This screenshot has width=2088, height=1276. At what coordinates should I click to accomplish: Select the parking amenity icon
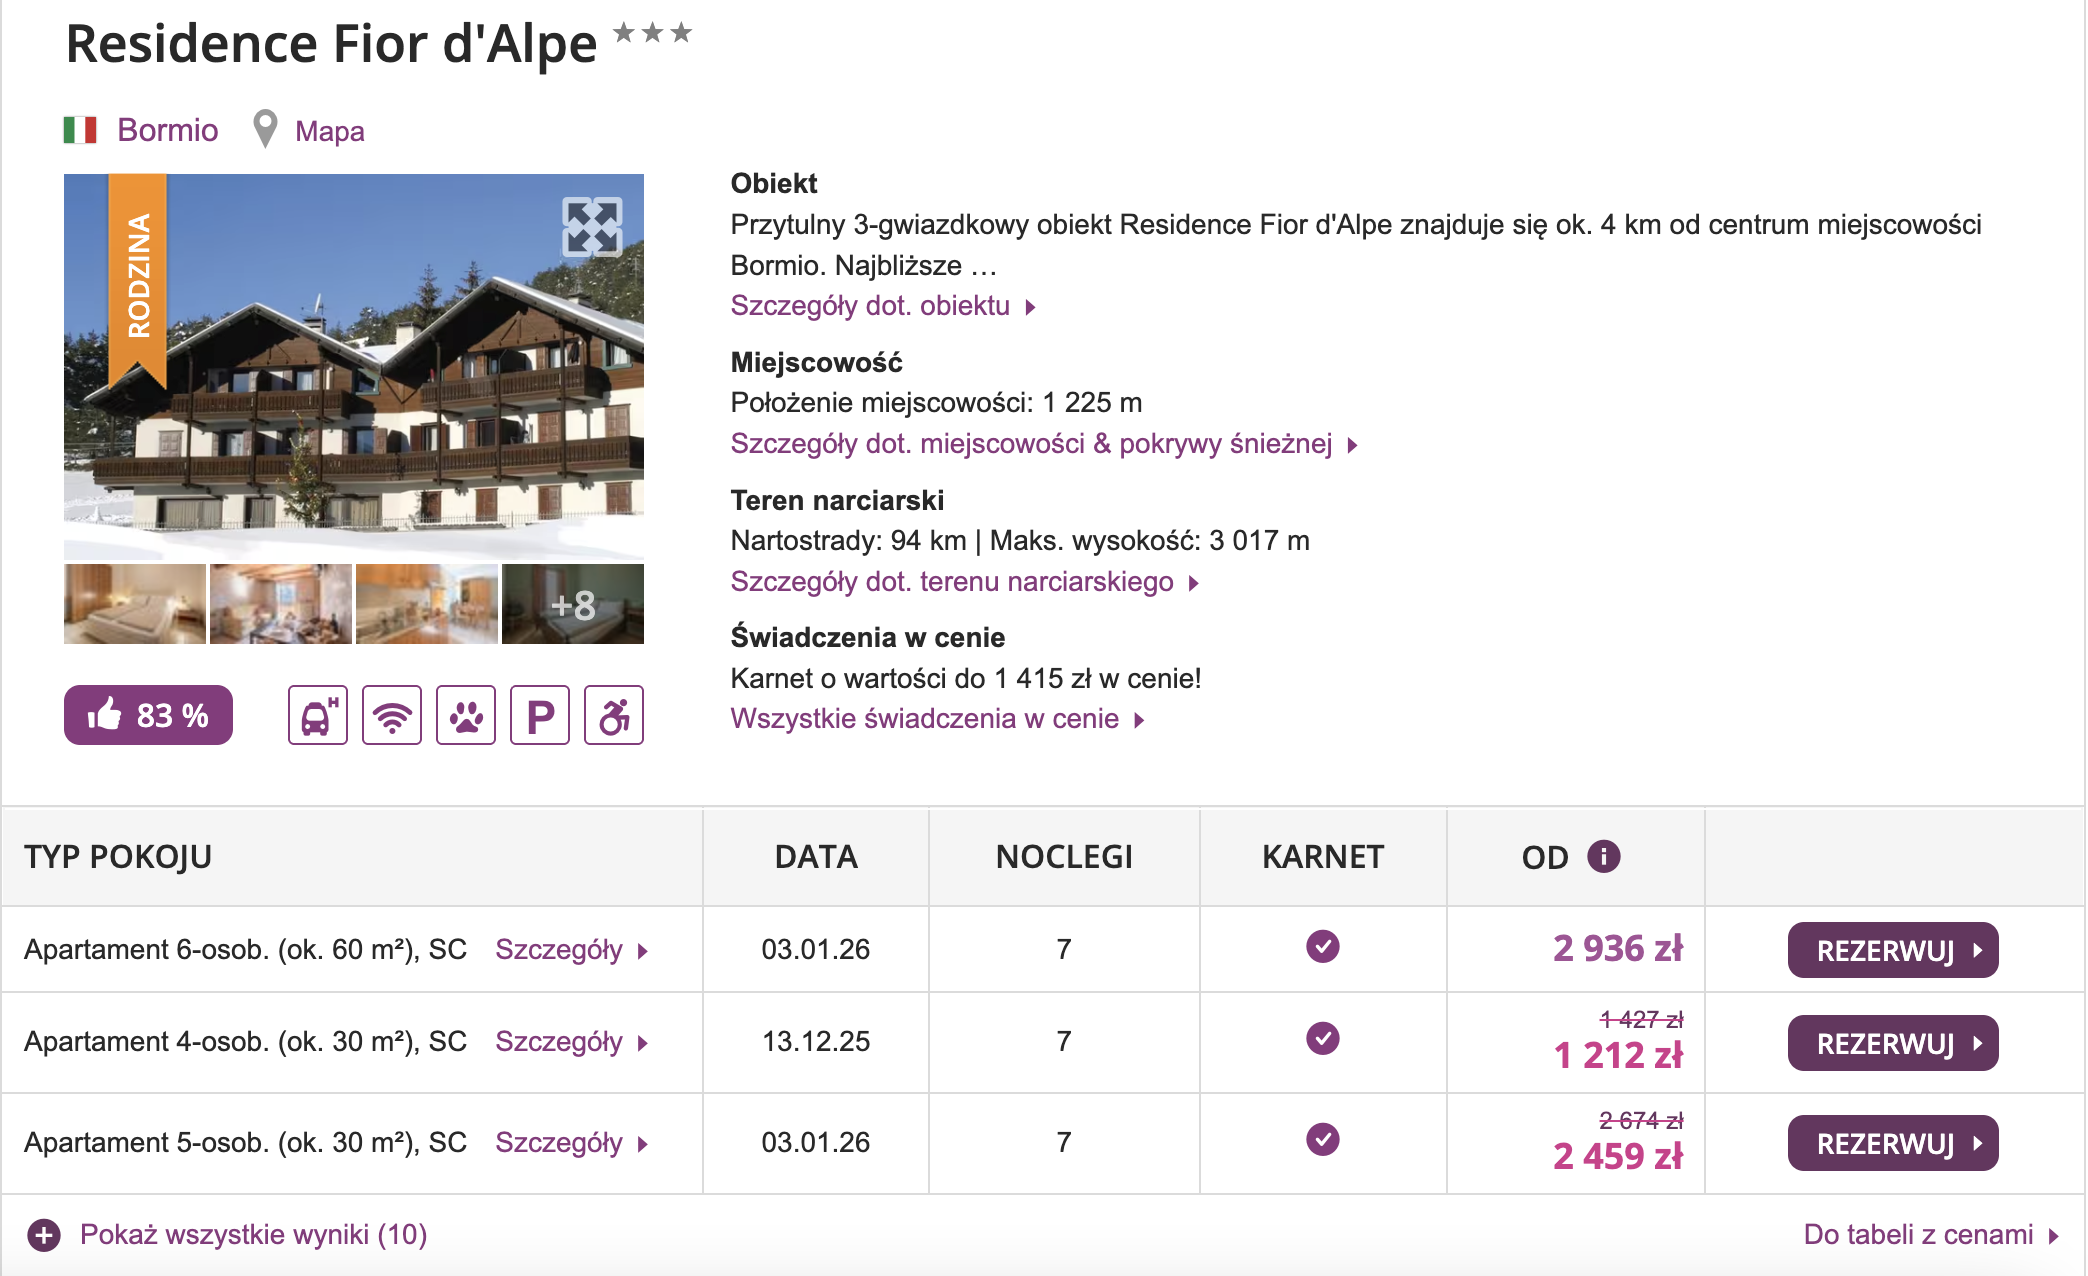point(539,715)
